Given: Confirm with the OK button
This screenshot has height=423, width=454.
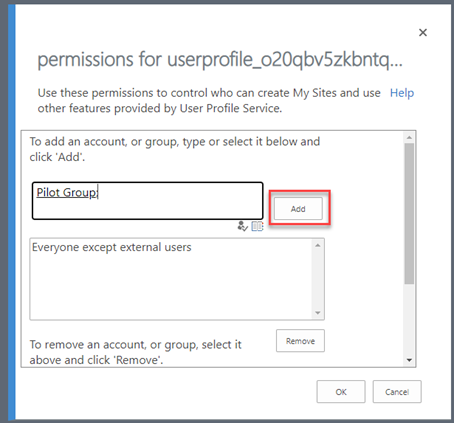Looking at the screenshot, I should pos(341,392).
